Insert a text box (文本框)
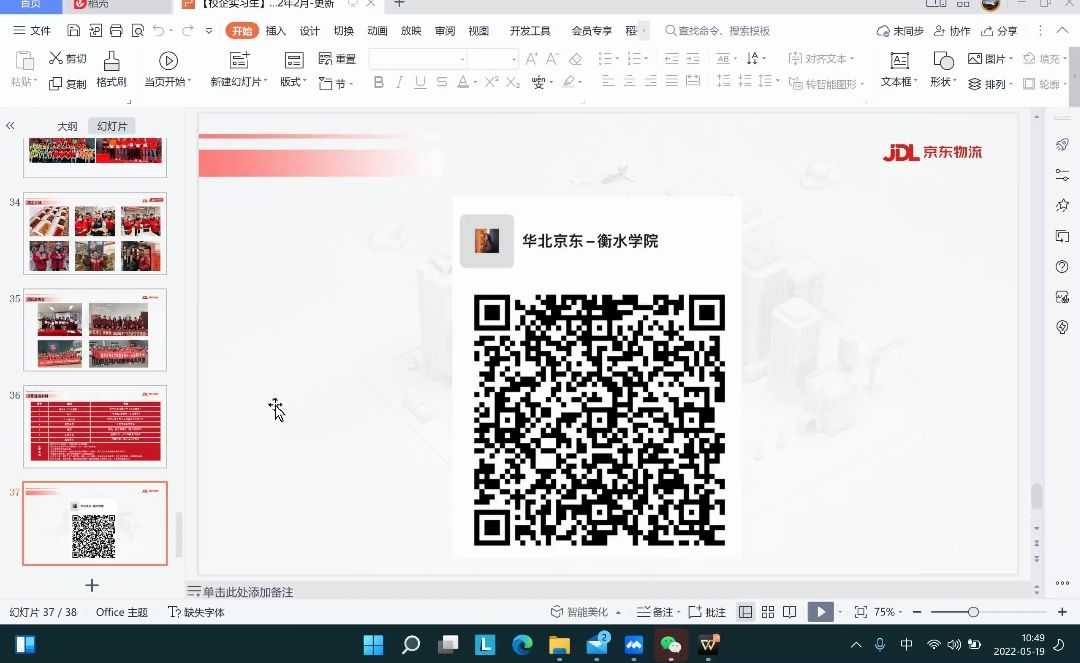This screenshot has width=1080, height=663. (899, 61)
